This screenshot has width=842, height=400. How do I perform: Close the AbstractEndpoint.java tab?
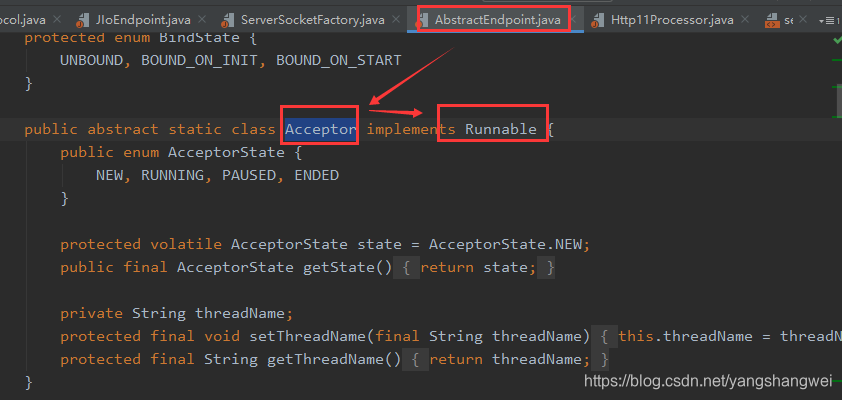[x=572, y=19]
